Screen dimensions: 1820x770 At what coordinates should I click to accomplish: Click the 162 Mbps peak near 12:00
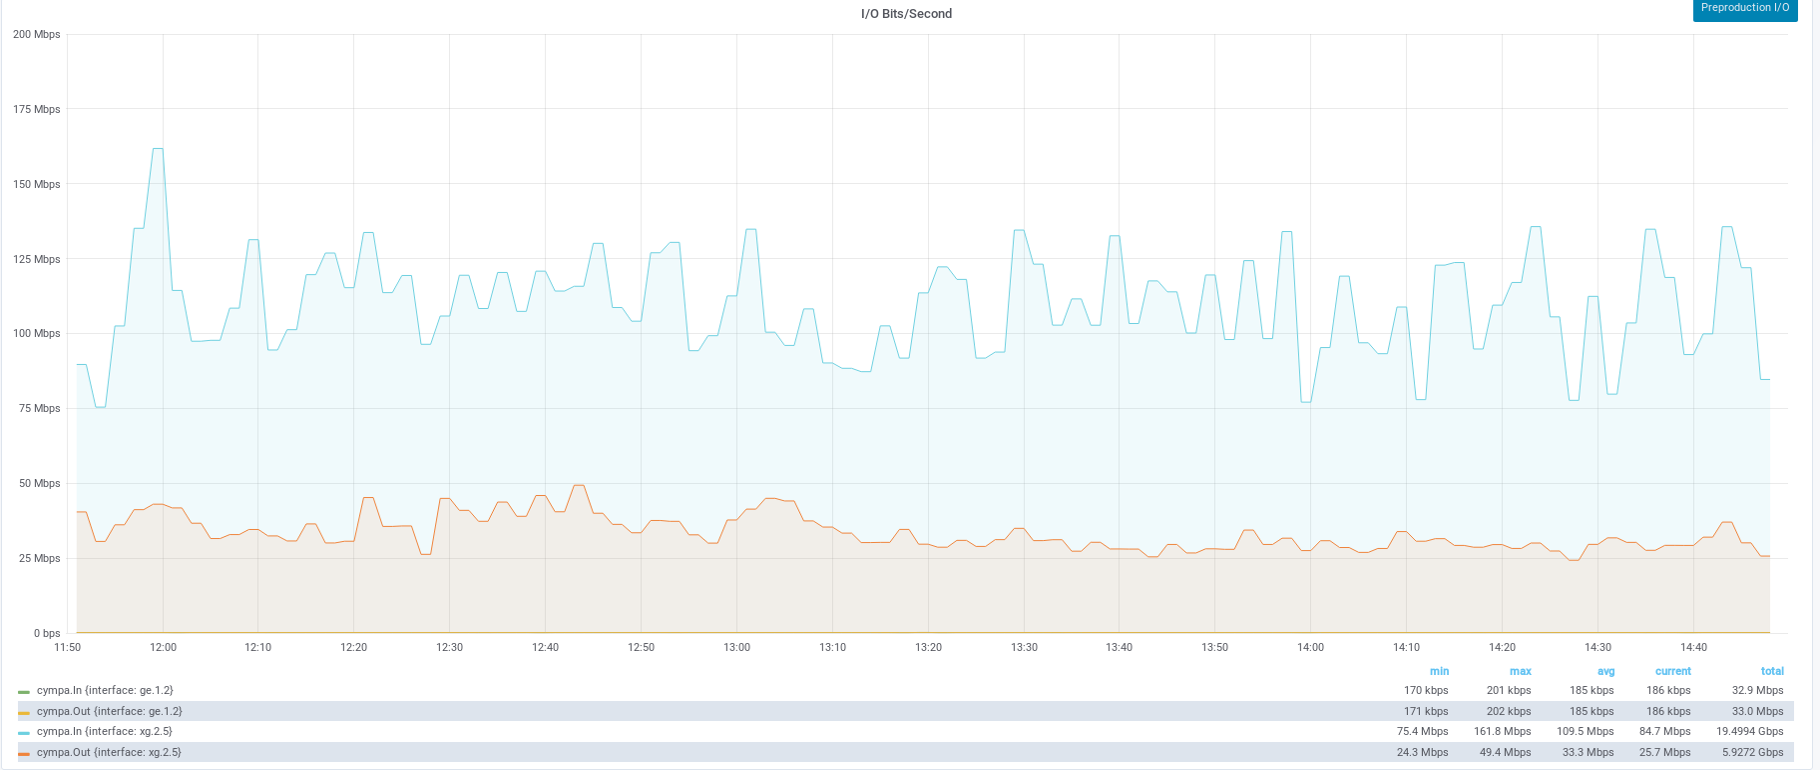point(158,149)
